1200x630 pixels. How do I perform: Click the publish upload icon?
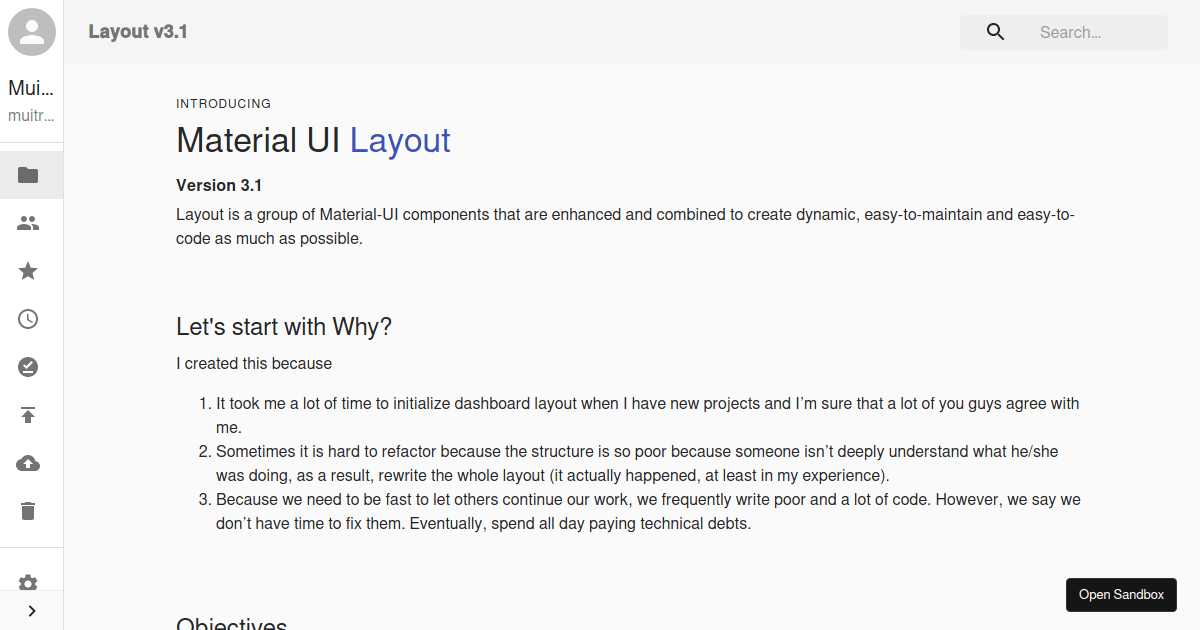(28, 415)
